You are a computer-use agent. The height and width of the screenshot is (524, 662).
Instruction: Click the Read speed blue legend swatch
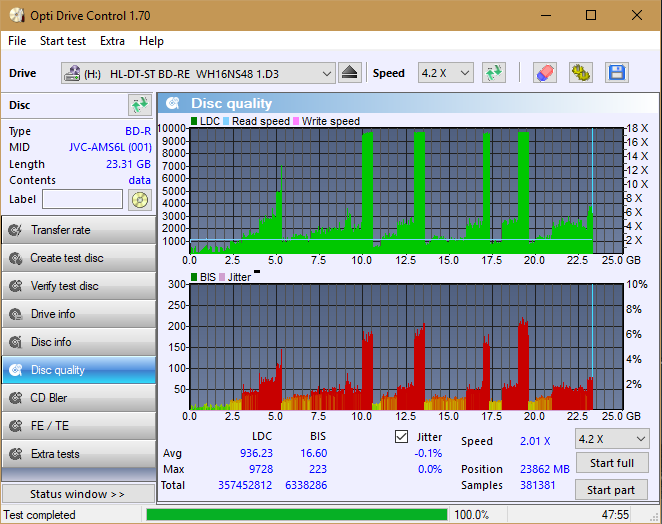click(x=226, y=121)
